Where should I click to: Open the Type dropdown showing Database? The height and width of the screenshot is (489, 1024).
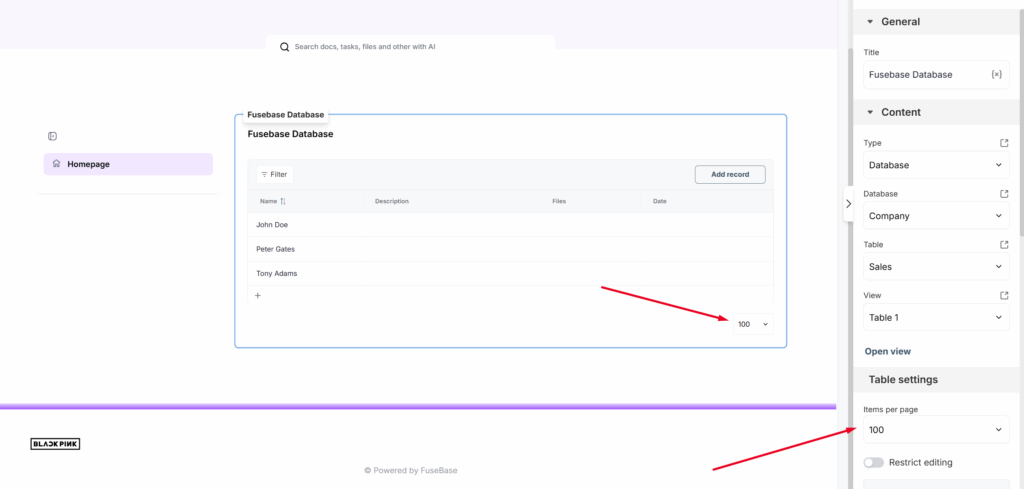(x=935, y=165)
